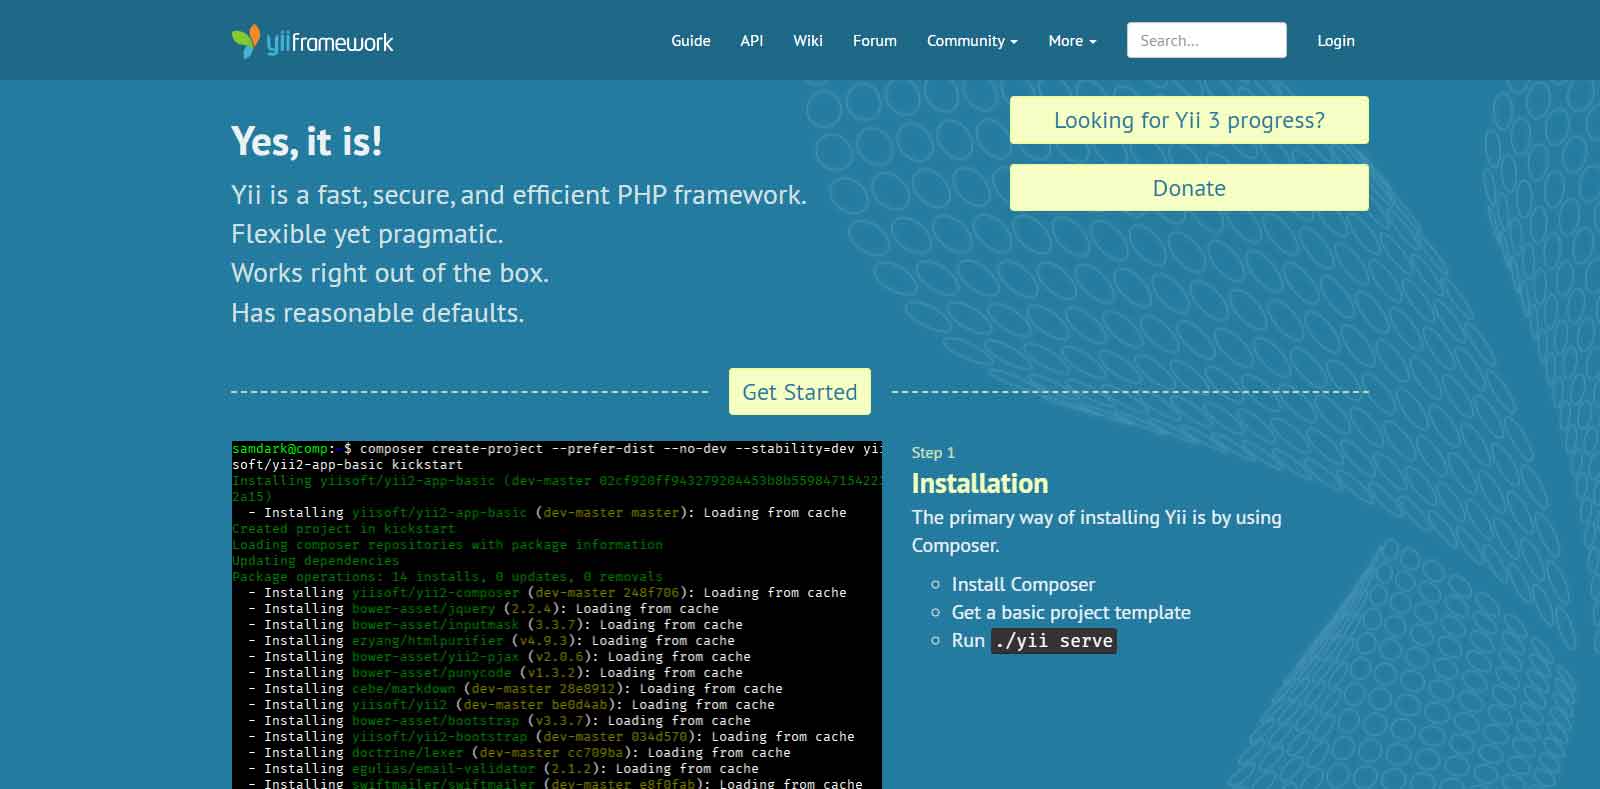1600x789 pixels.
Task: Click the Yii framework logo
Action: click(312, 41)
